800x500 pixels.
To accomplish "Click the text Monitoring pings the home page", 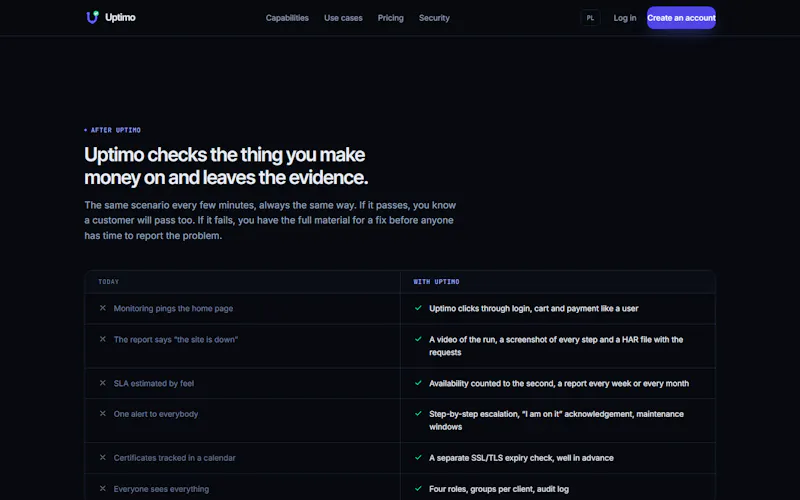I will pos(173,309).
